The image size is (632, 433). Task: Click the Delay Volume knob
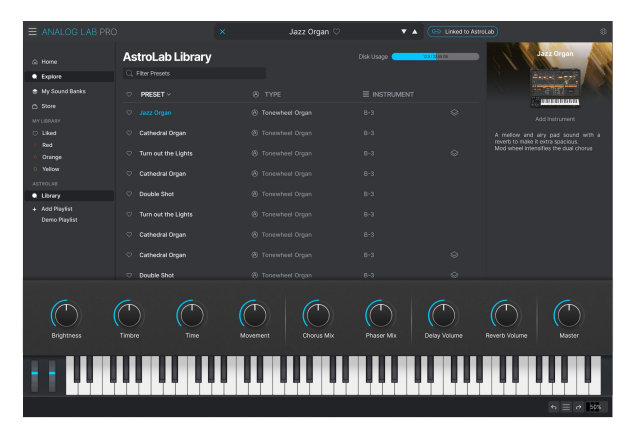(443, 315)
